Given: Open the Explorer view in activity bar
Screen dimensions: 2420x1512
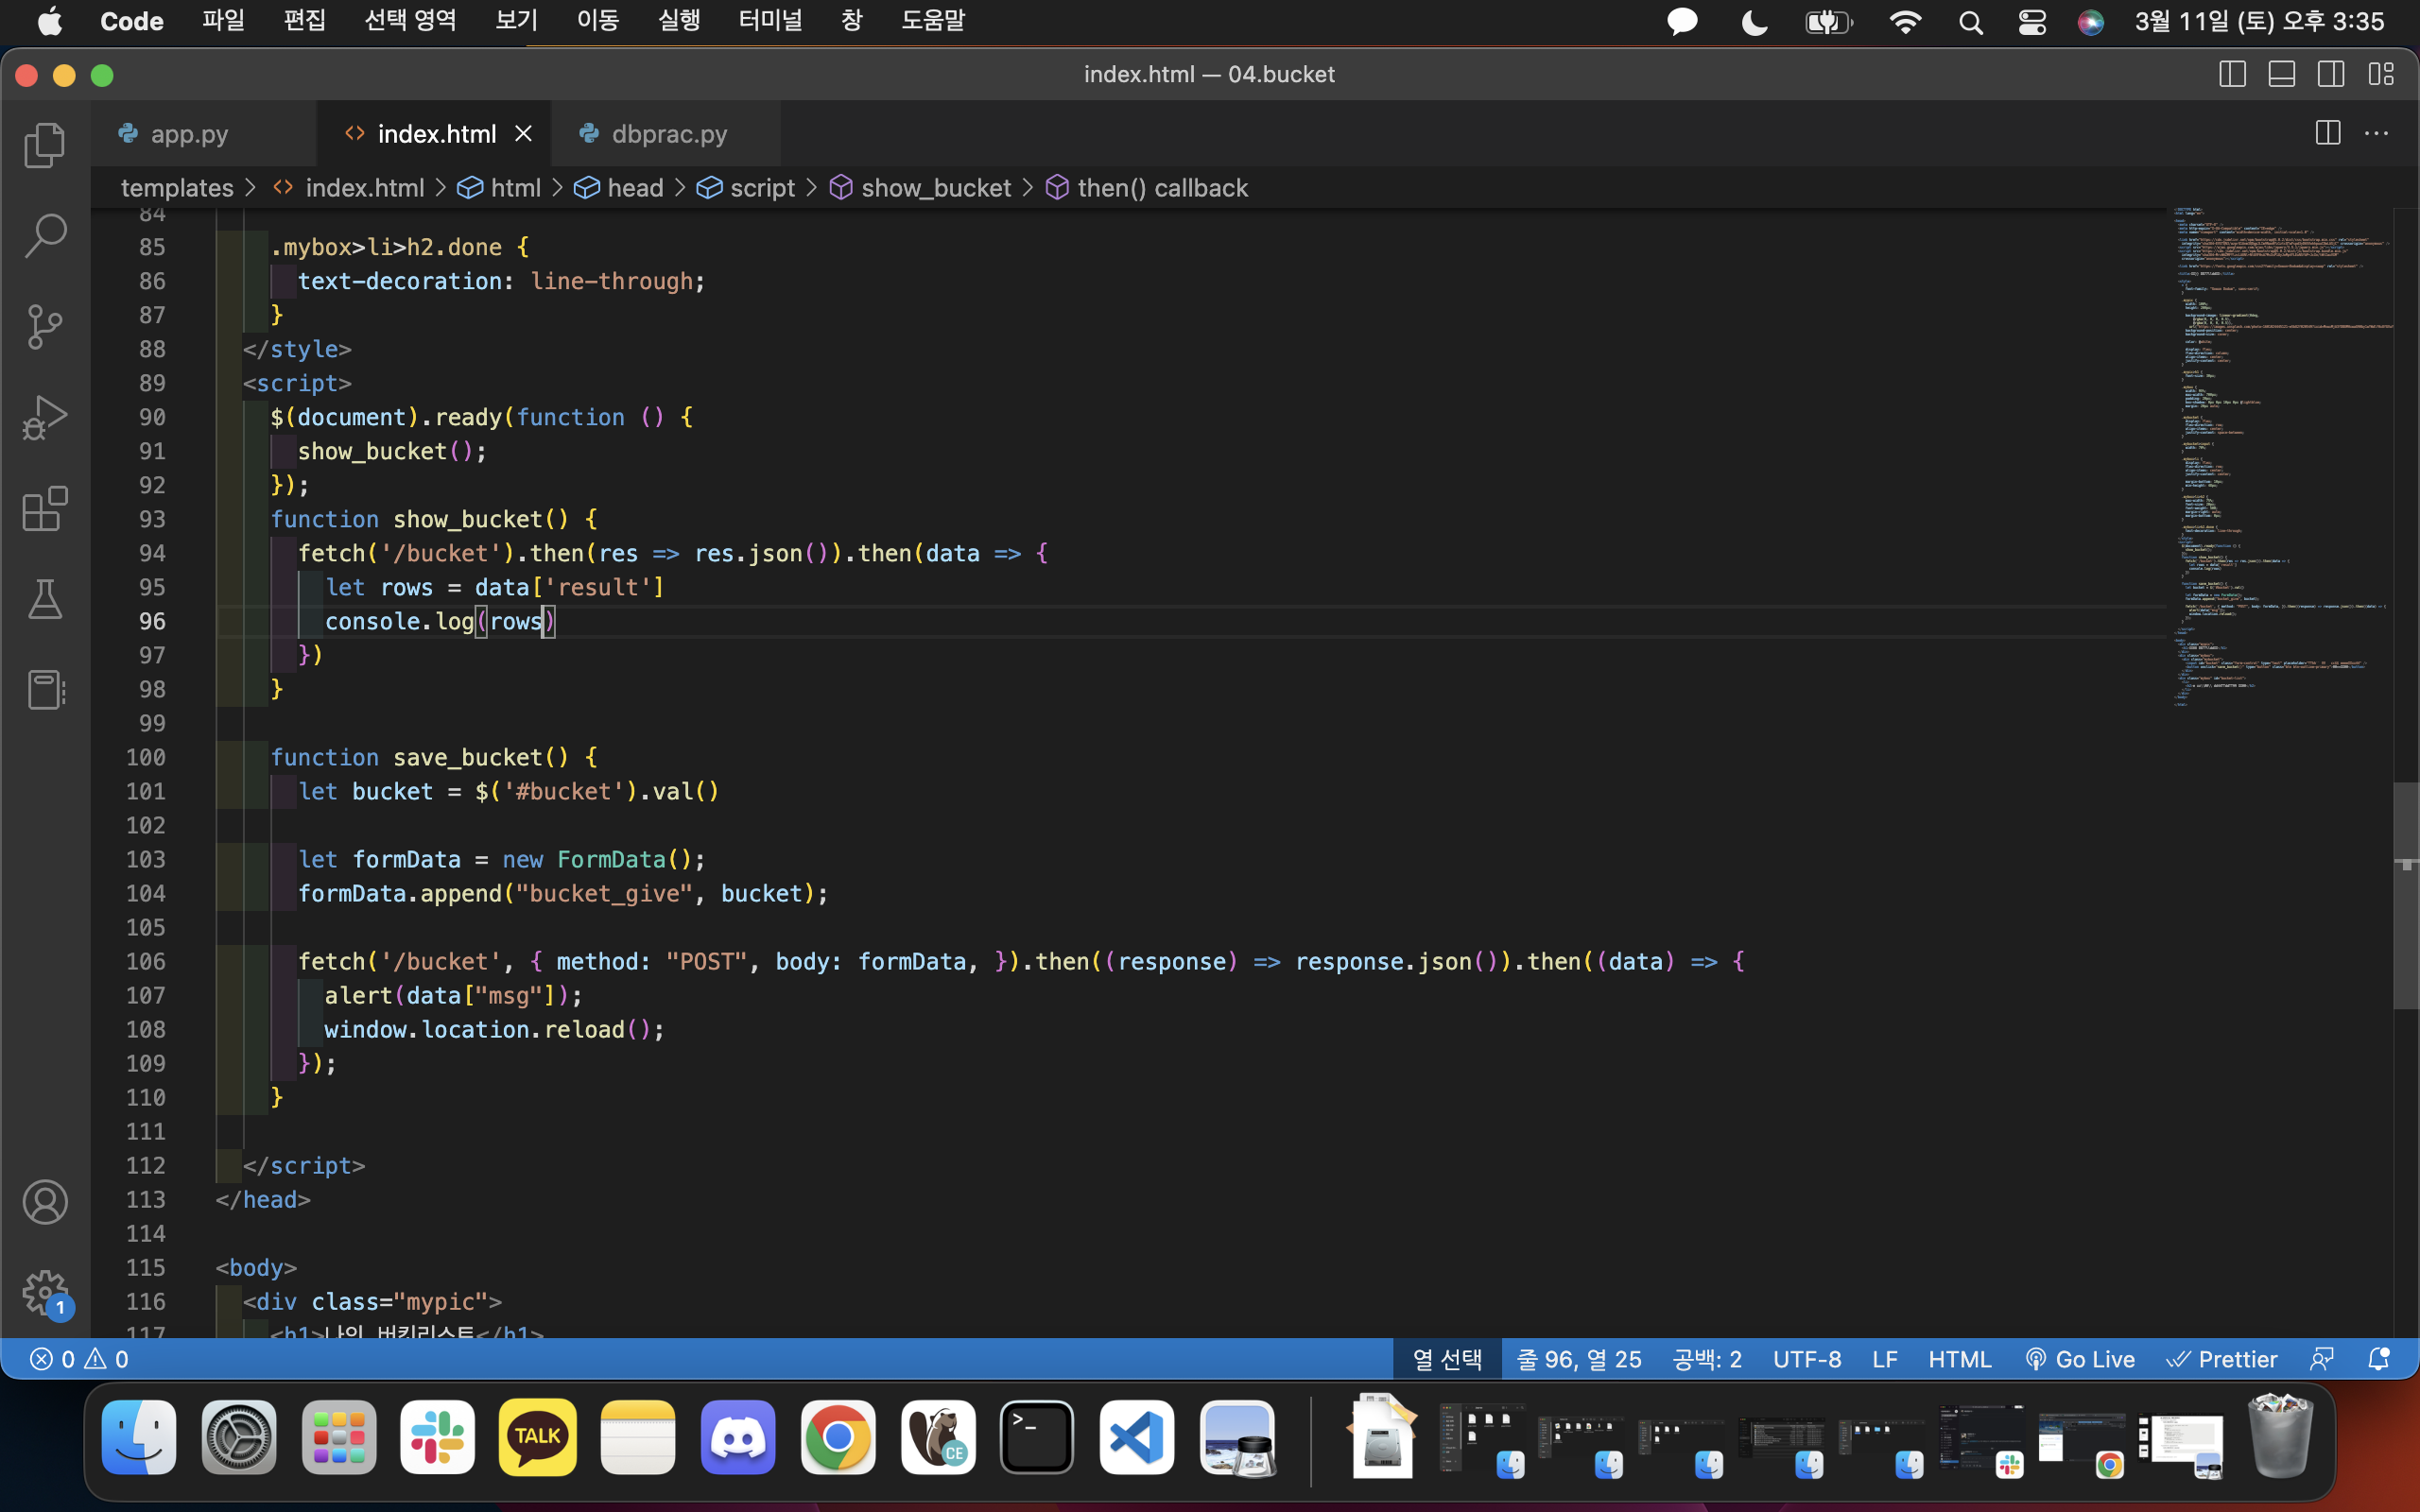Looking at the screenshot, I should [x=45, y=145].
